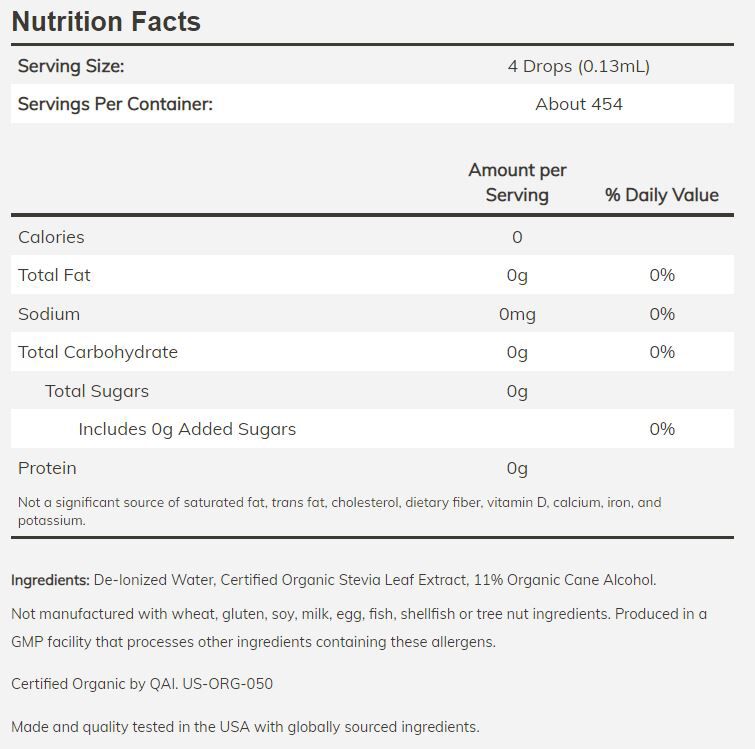Click the Nutrition Facts heading
The height and width of the screenshot is (749, 755).
click(x=106, y=21)
